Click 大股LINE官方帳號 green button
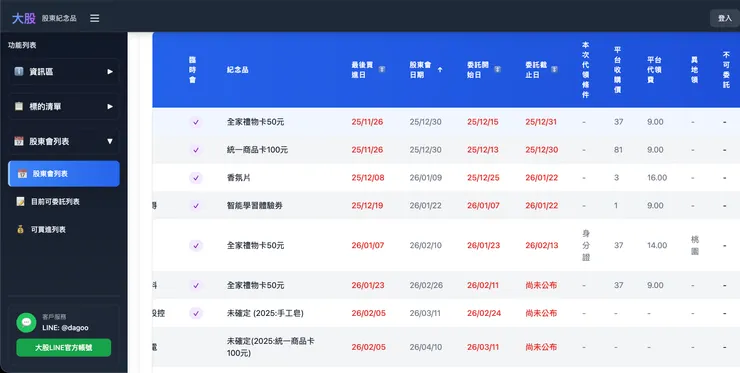740x373 pixels. tap(64, 348)
